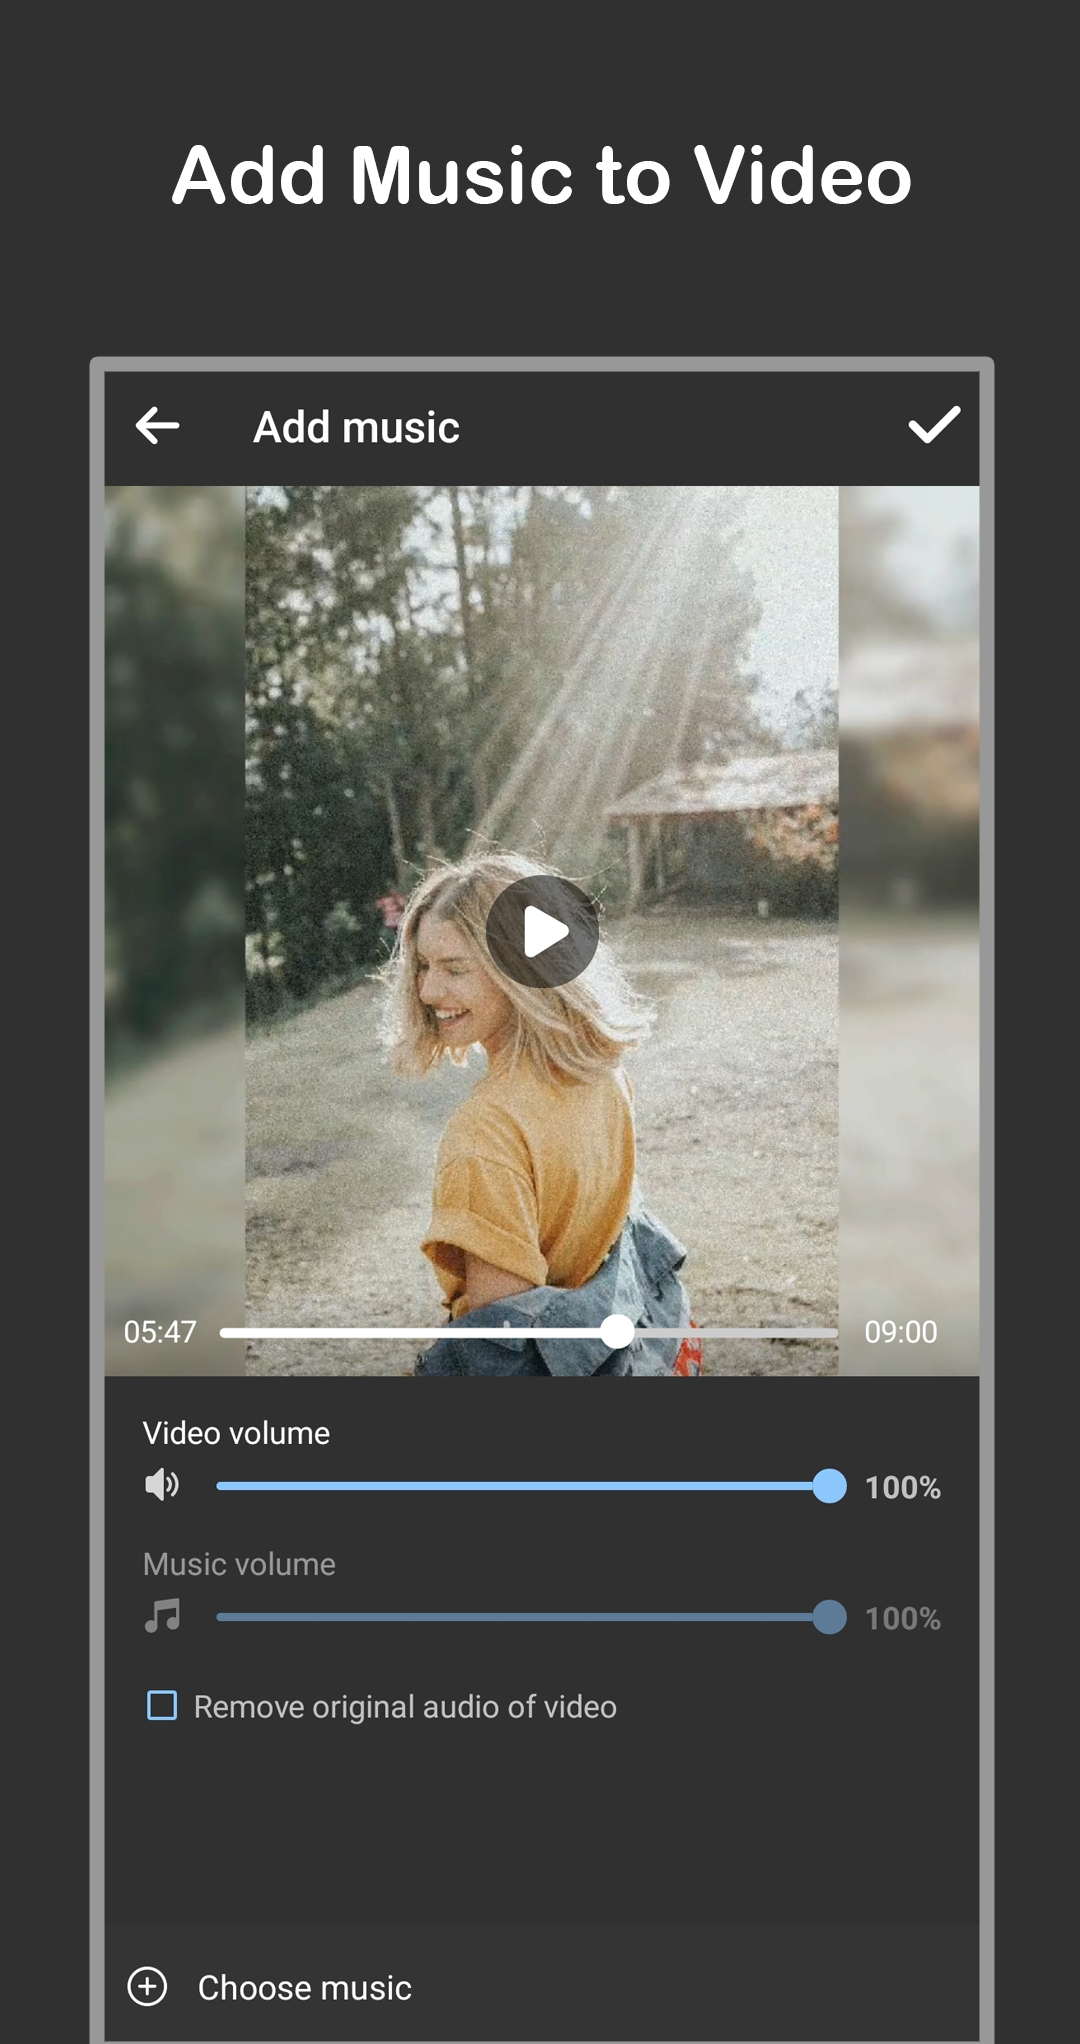Click the video playback seek handle
1080x2044 pixels.
(618, 1332)
